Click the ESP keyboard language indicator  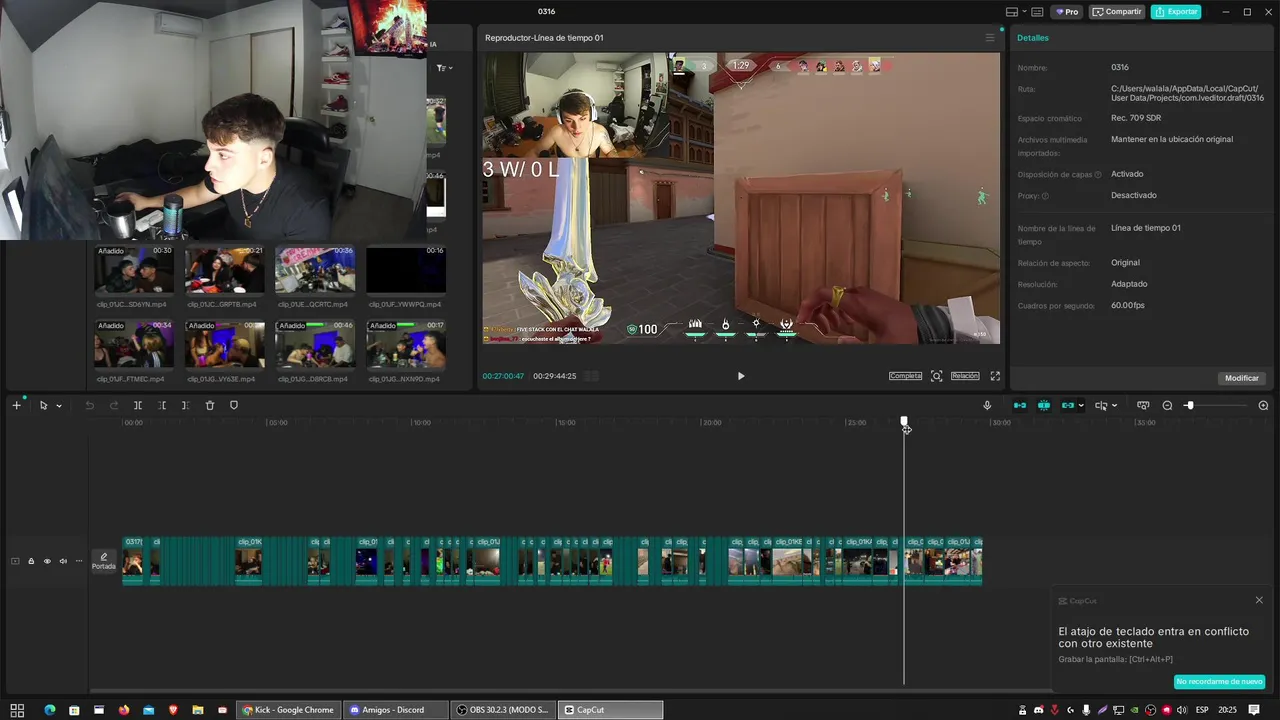click(x=1202, y=710)
